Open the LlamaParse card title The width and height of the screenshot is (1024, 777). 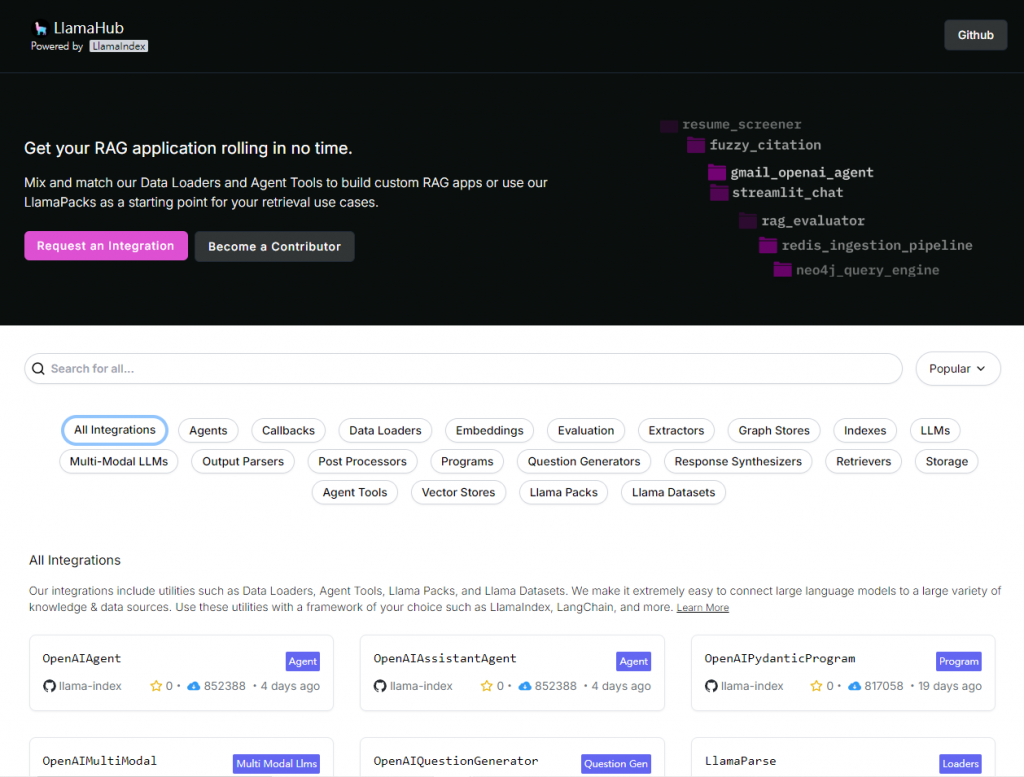point(741,761)
